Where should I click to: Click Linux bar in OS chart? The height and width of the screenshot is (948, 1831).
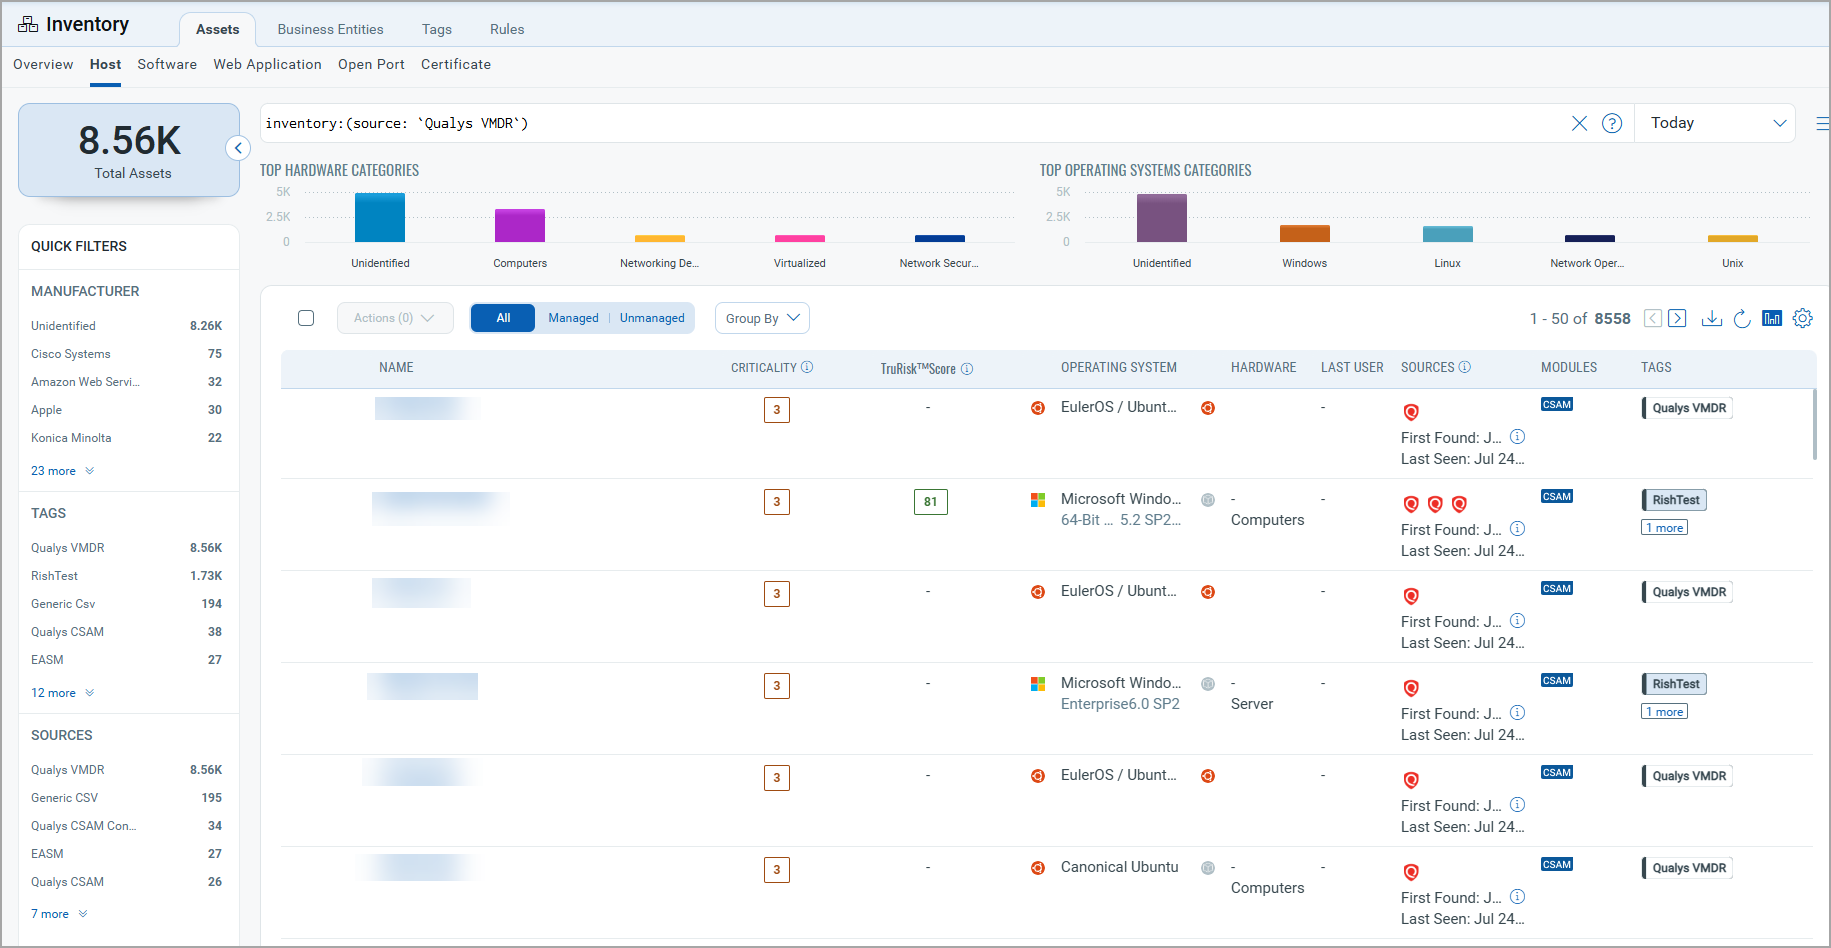[x=1448, y=234]
